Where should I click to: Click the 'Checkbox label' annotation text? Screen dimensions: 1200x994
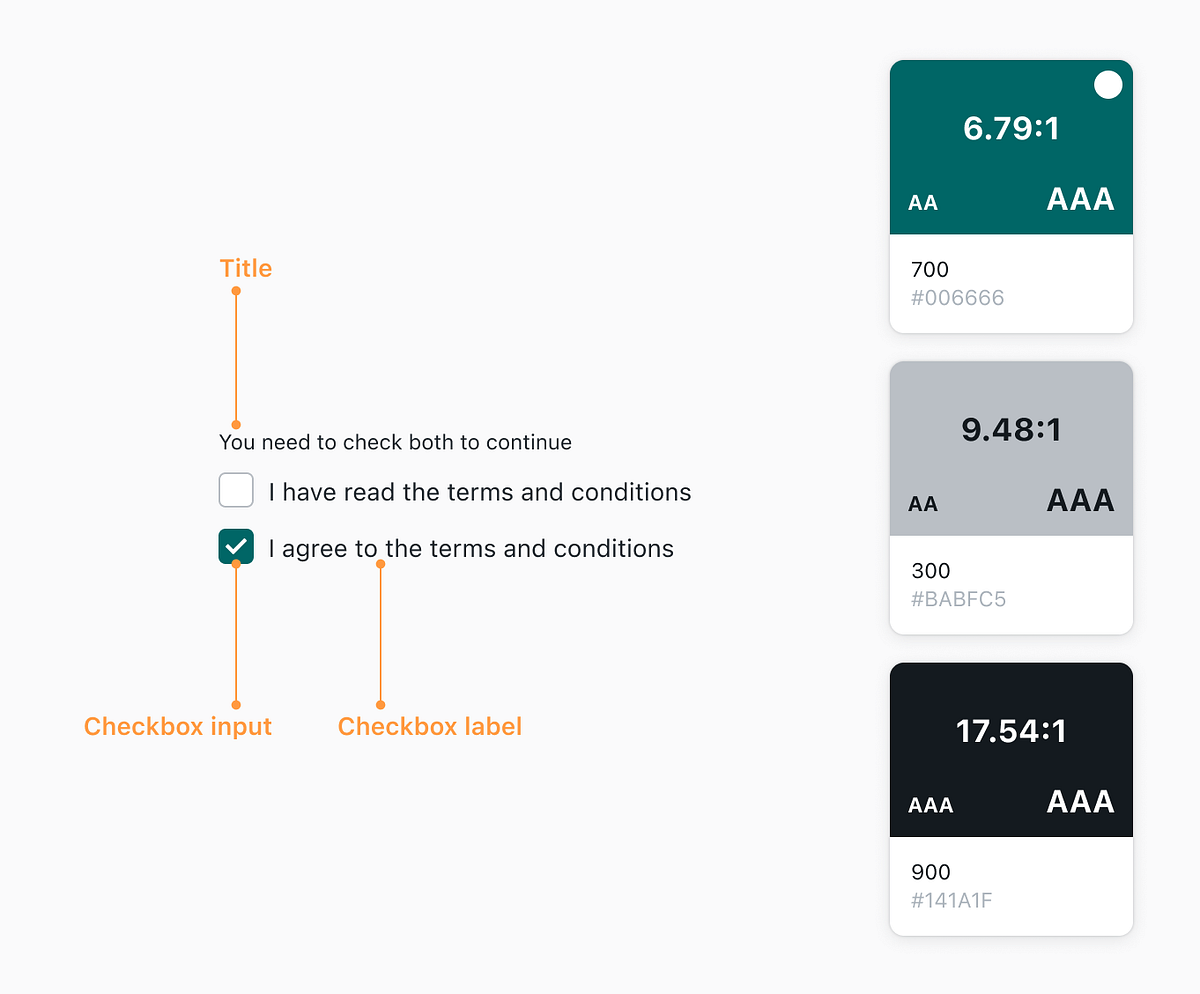tap(429, 726)
